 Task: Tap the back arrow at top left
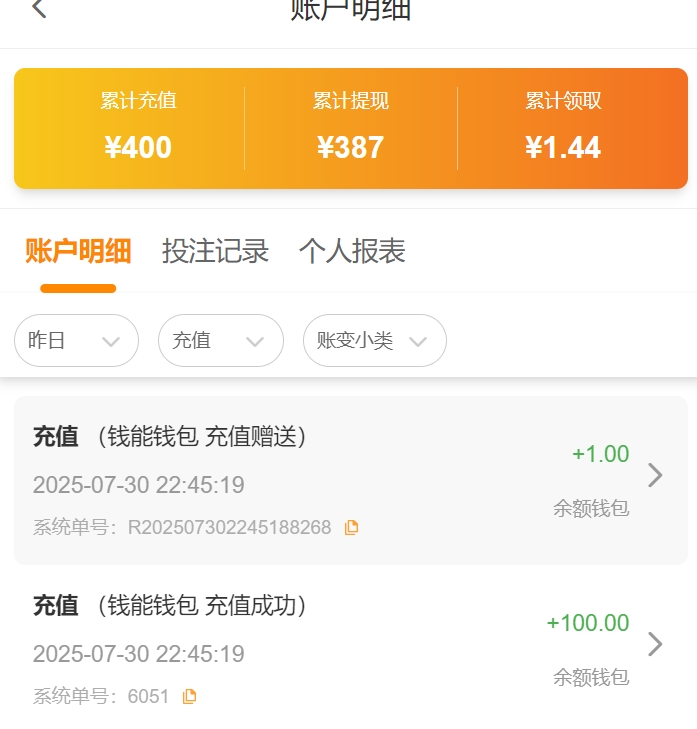pyautogui.click(x=39, y=10)
